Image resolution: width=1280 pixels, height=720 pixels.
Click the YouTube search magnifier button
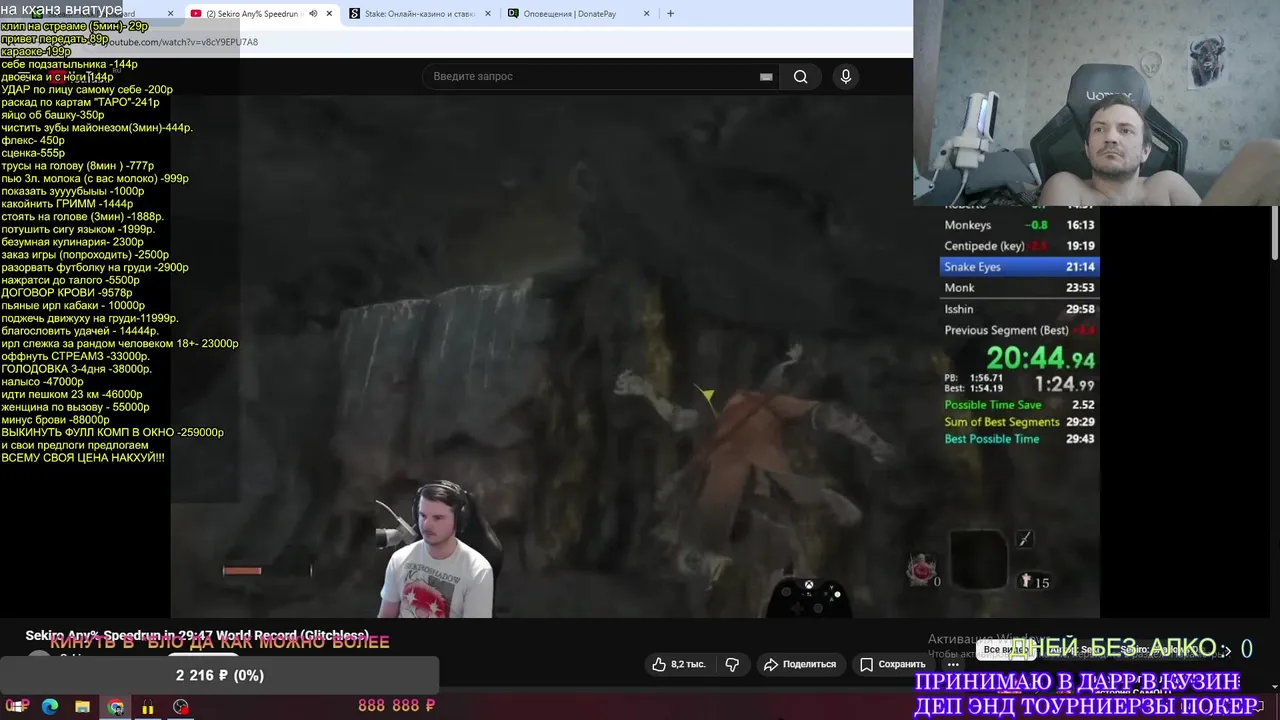coord(800,76)
